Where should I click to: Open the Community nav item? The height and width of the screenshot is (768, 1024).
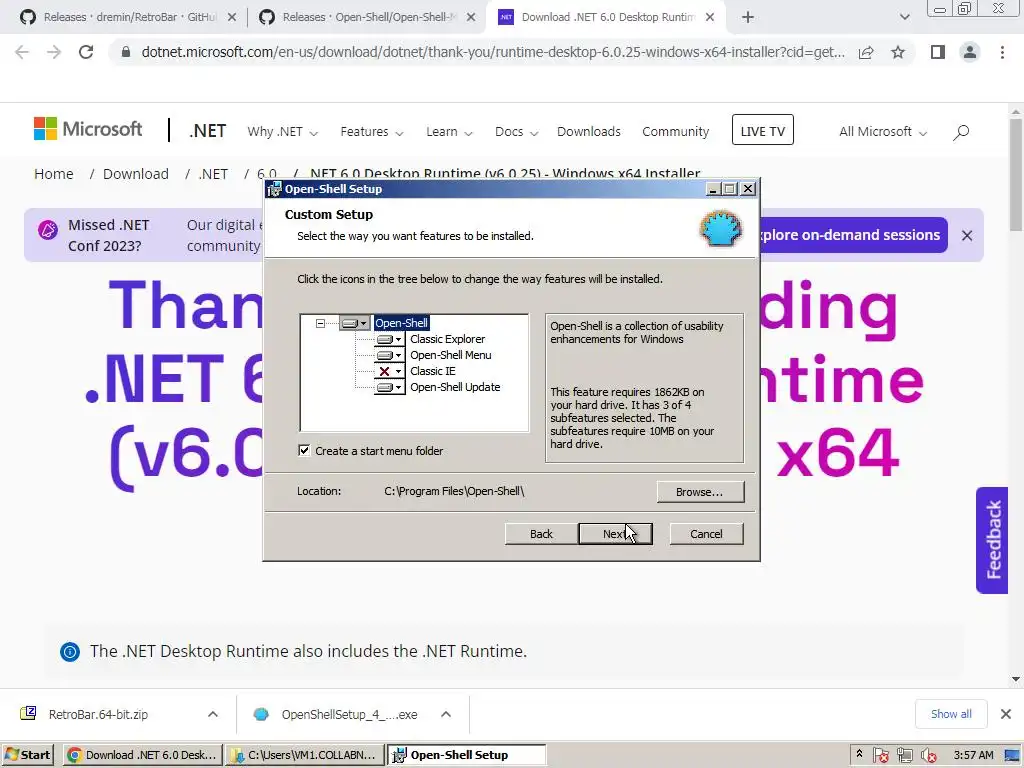(x=675, y=132)
